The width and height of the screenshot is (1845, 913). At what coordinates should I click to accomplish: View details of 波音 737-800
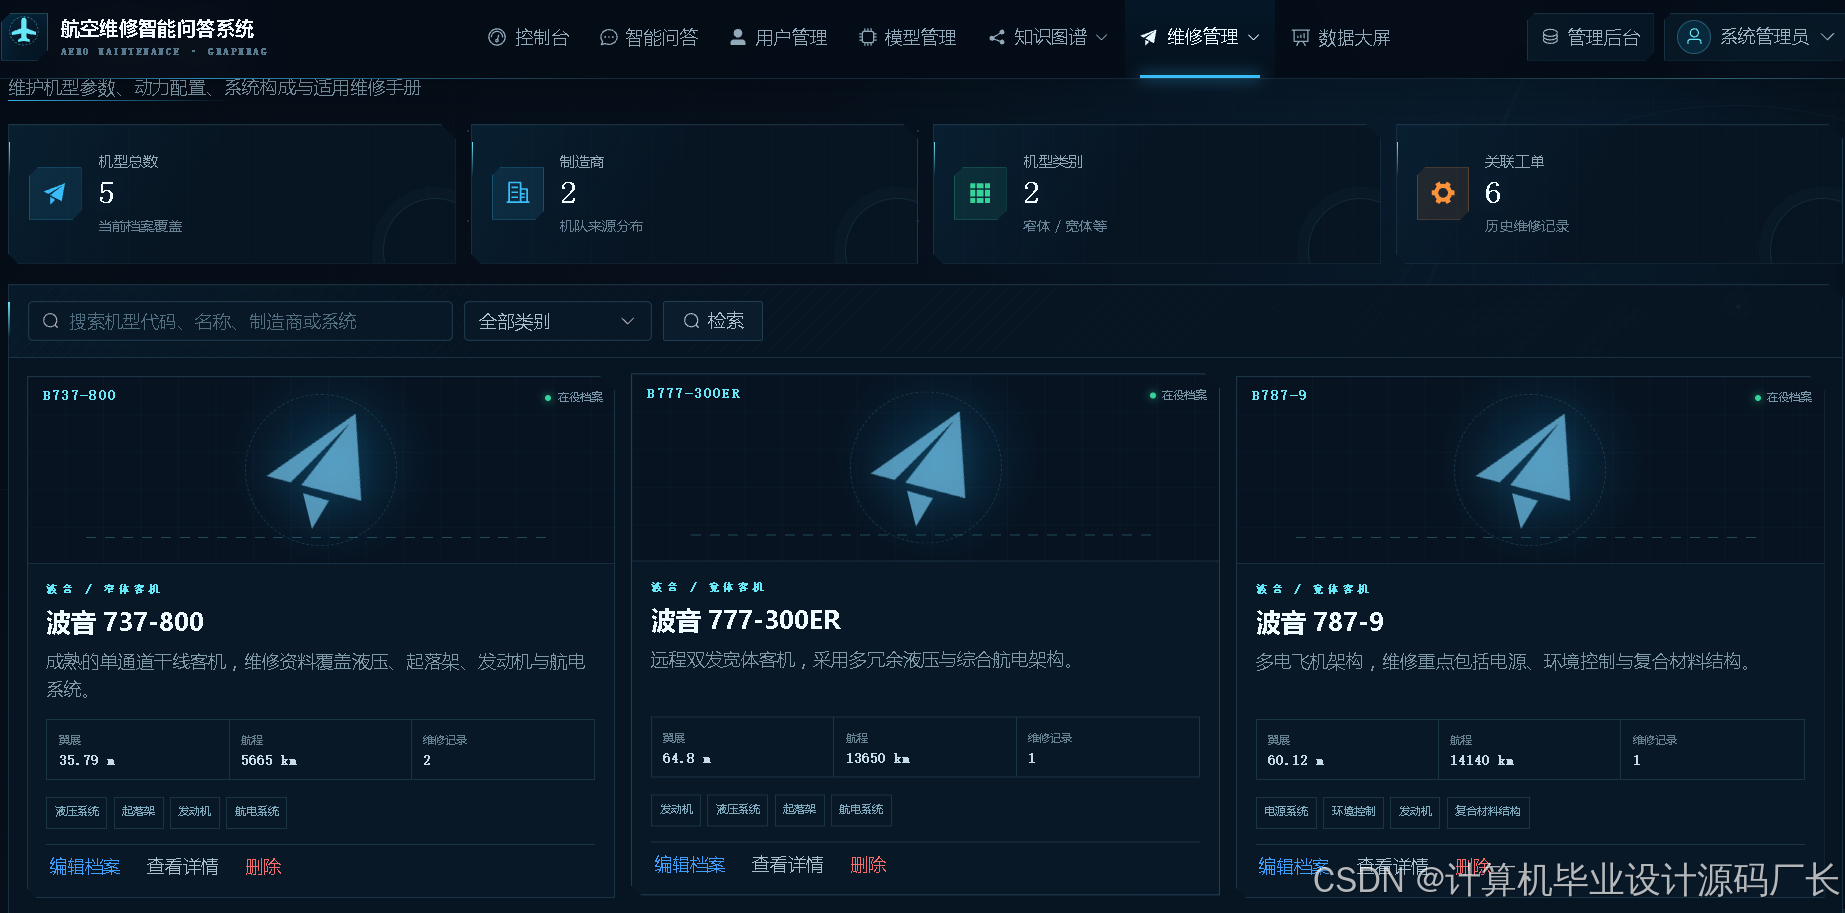click(183, 867)
